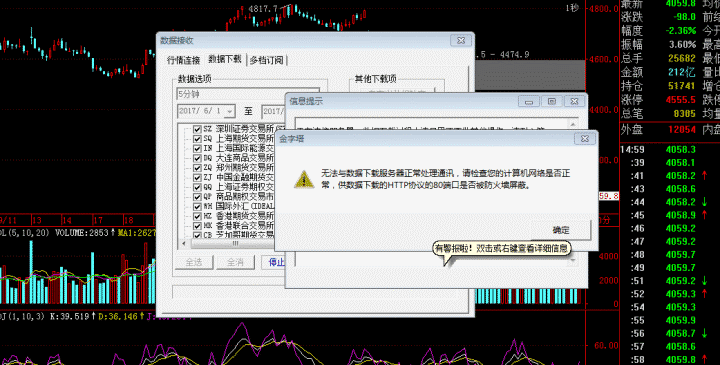The image size is (720, 365).
Task: Uncheck HK 香港联合交易所 checkbox
Action: coord(197,225)
